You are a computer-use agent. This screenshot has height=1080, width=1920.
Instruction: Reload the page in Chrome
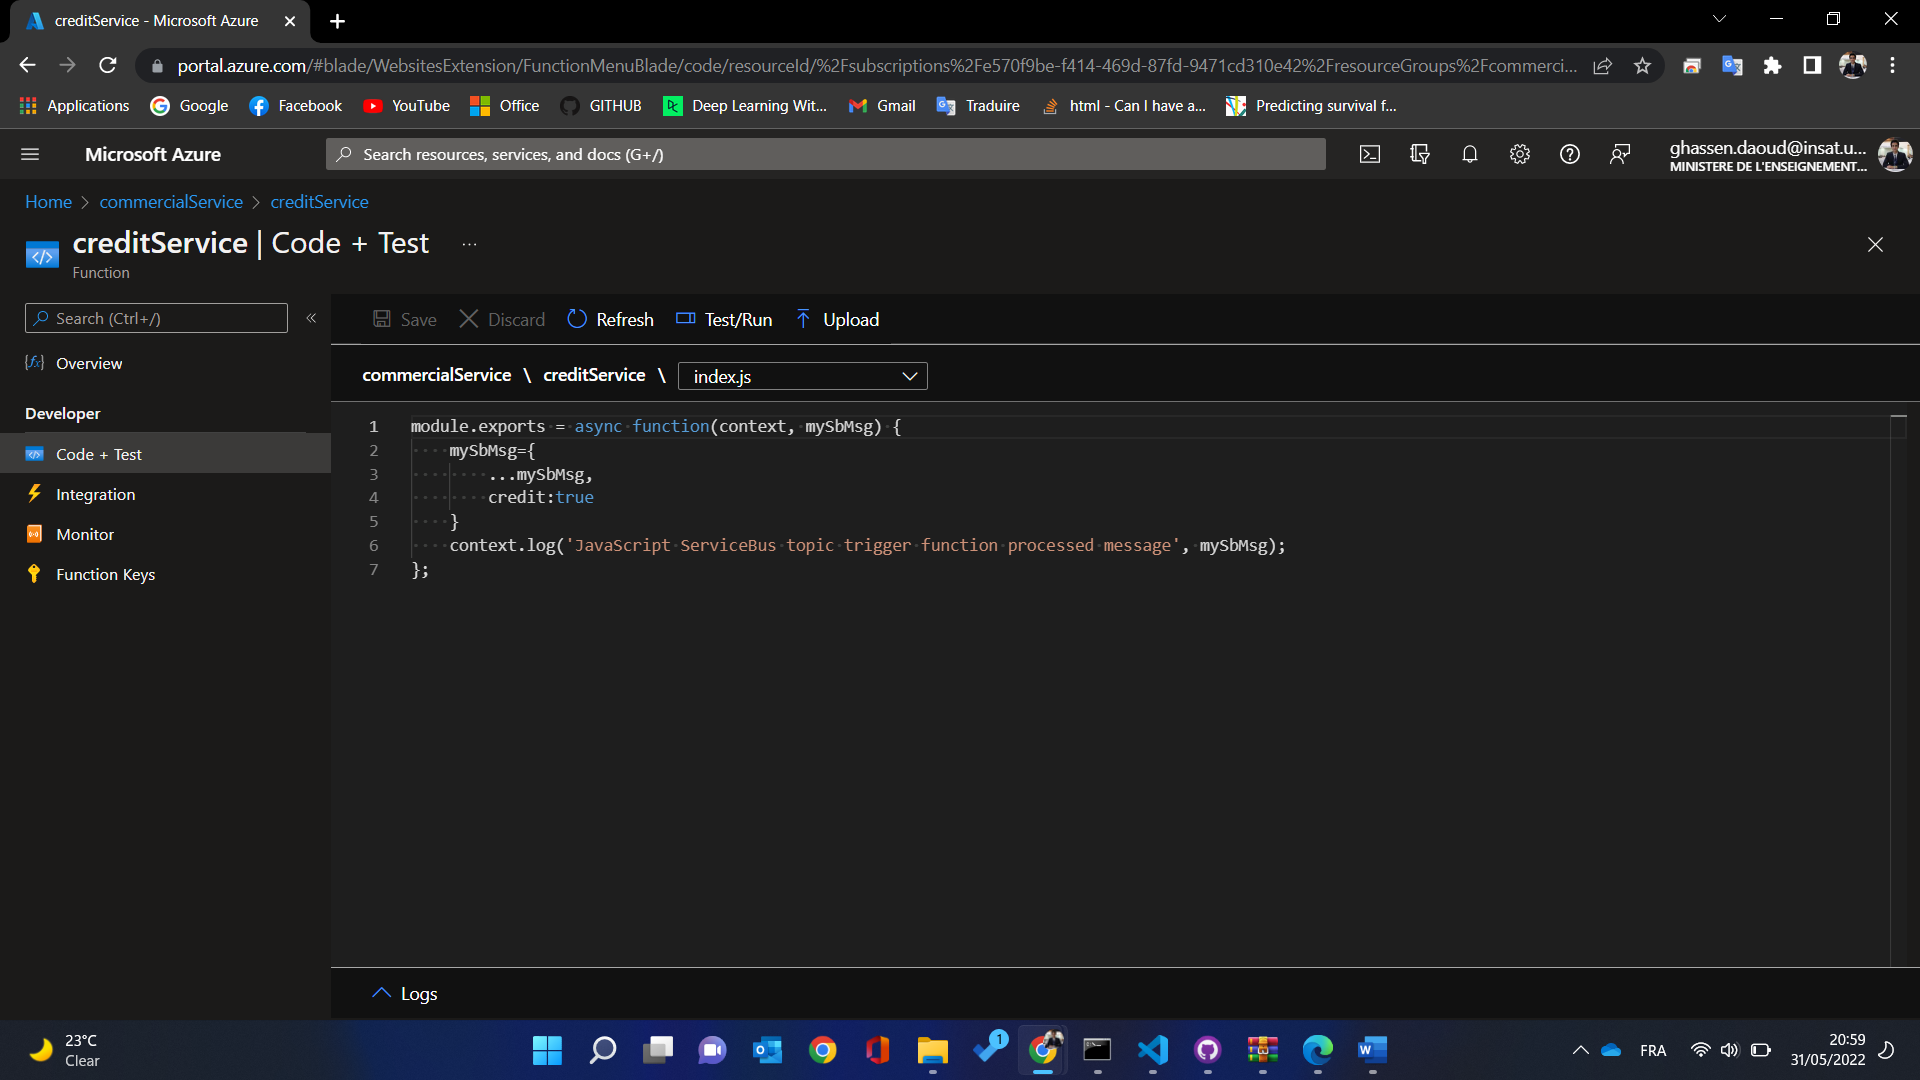click(108, 65)
